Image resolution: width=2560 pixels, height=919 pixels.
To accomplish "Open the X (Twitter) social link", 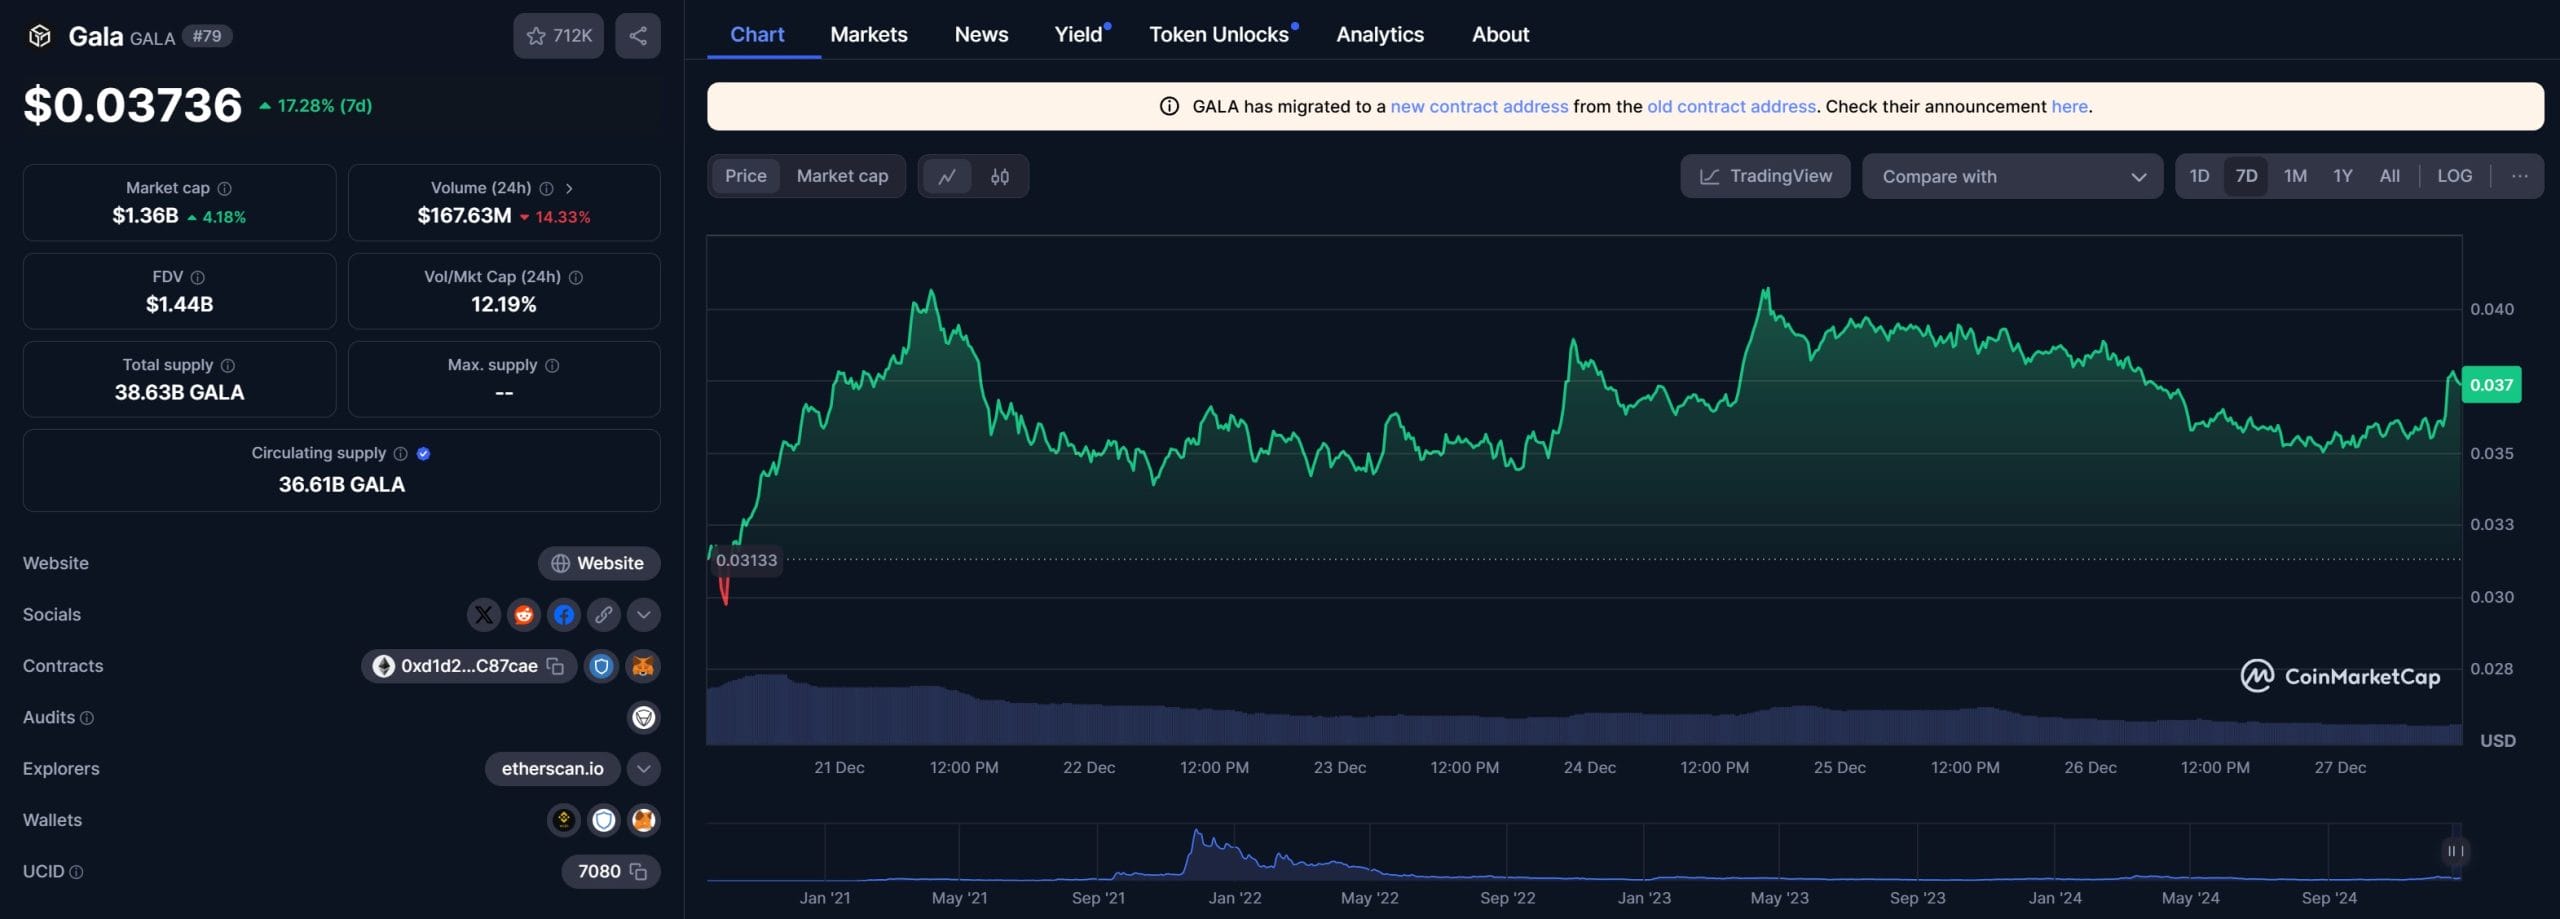I will (484, 615).
